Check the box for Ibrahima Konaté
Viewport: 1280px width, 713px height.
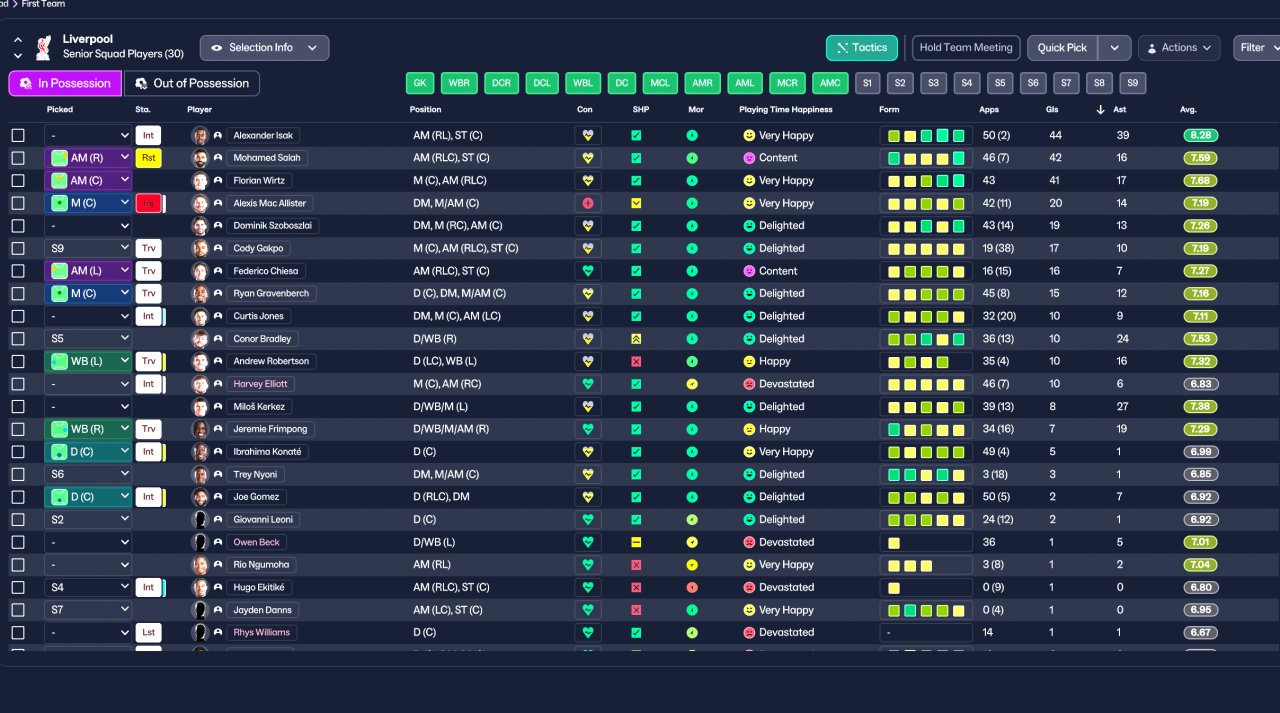coord(18,452)
